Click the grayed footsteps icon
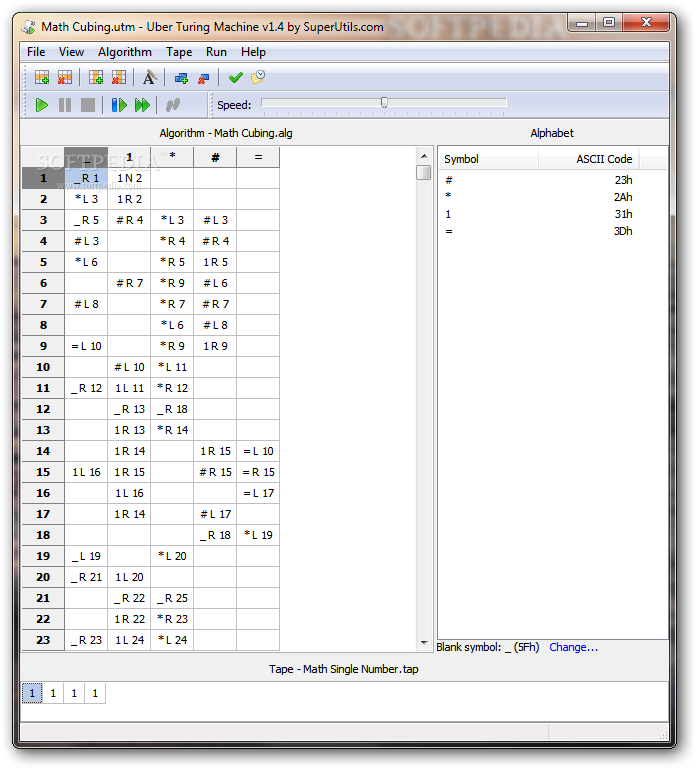Image resolution: width=697 pixels, height=769 pixels. click(173, 105)
